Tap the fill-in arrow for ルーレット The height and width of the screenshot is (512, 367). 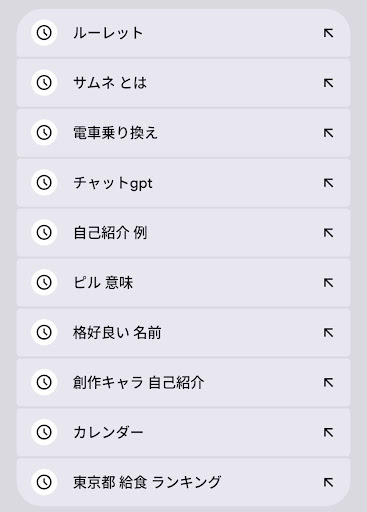pyautogui.click(x=328, y=33)
